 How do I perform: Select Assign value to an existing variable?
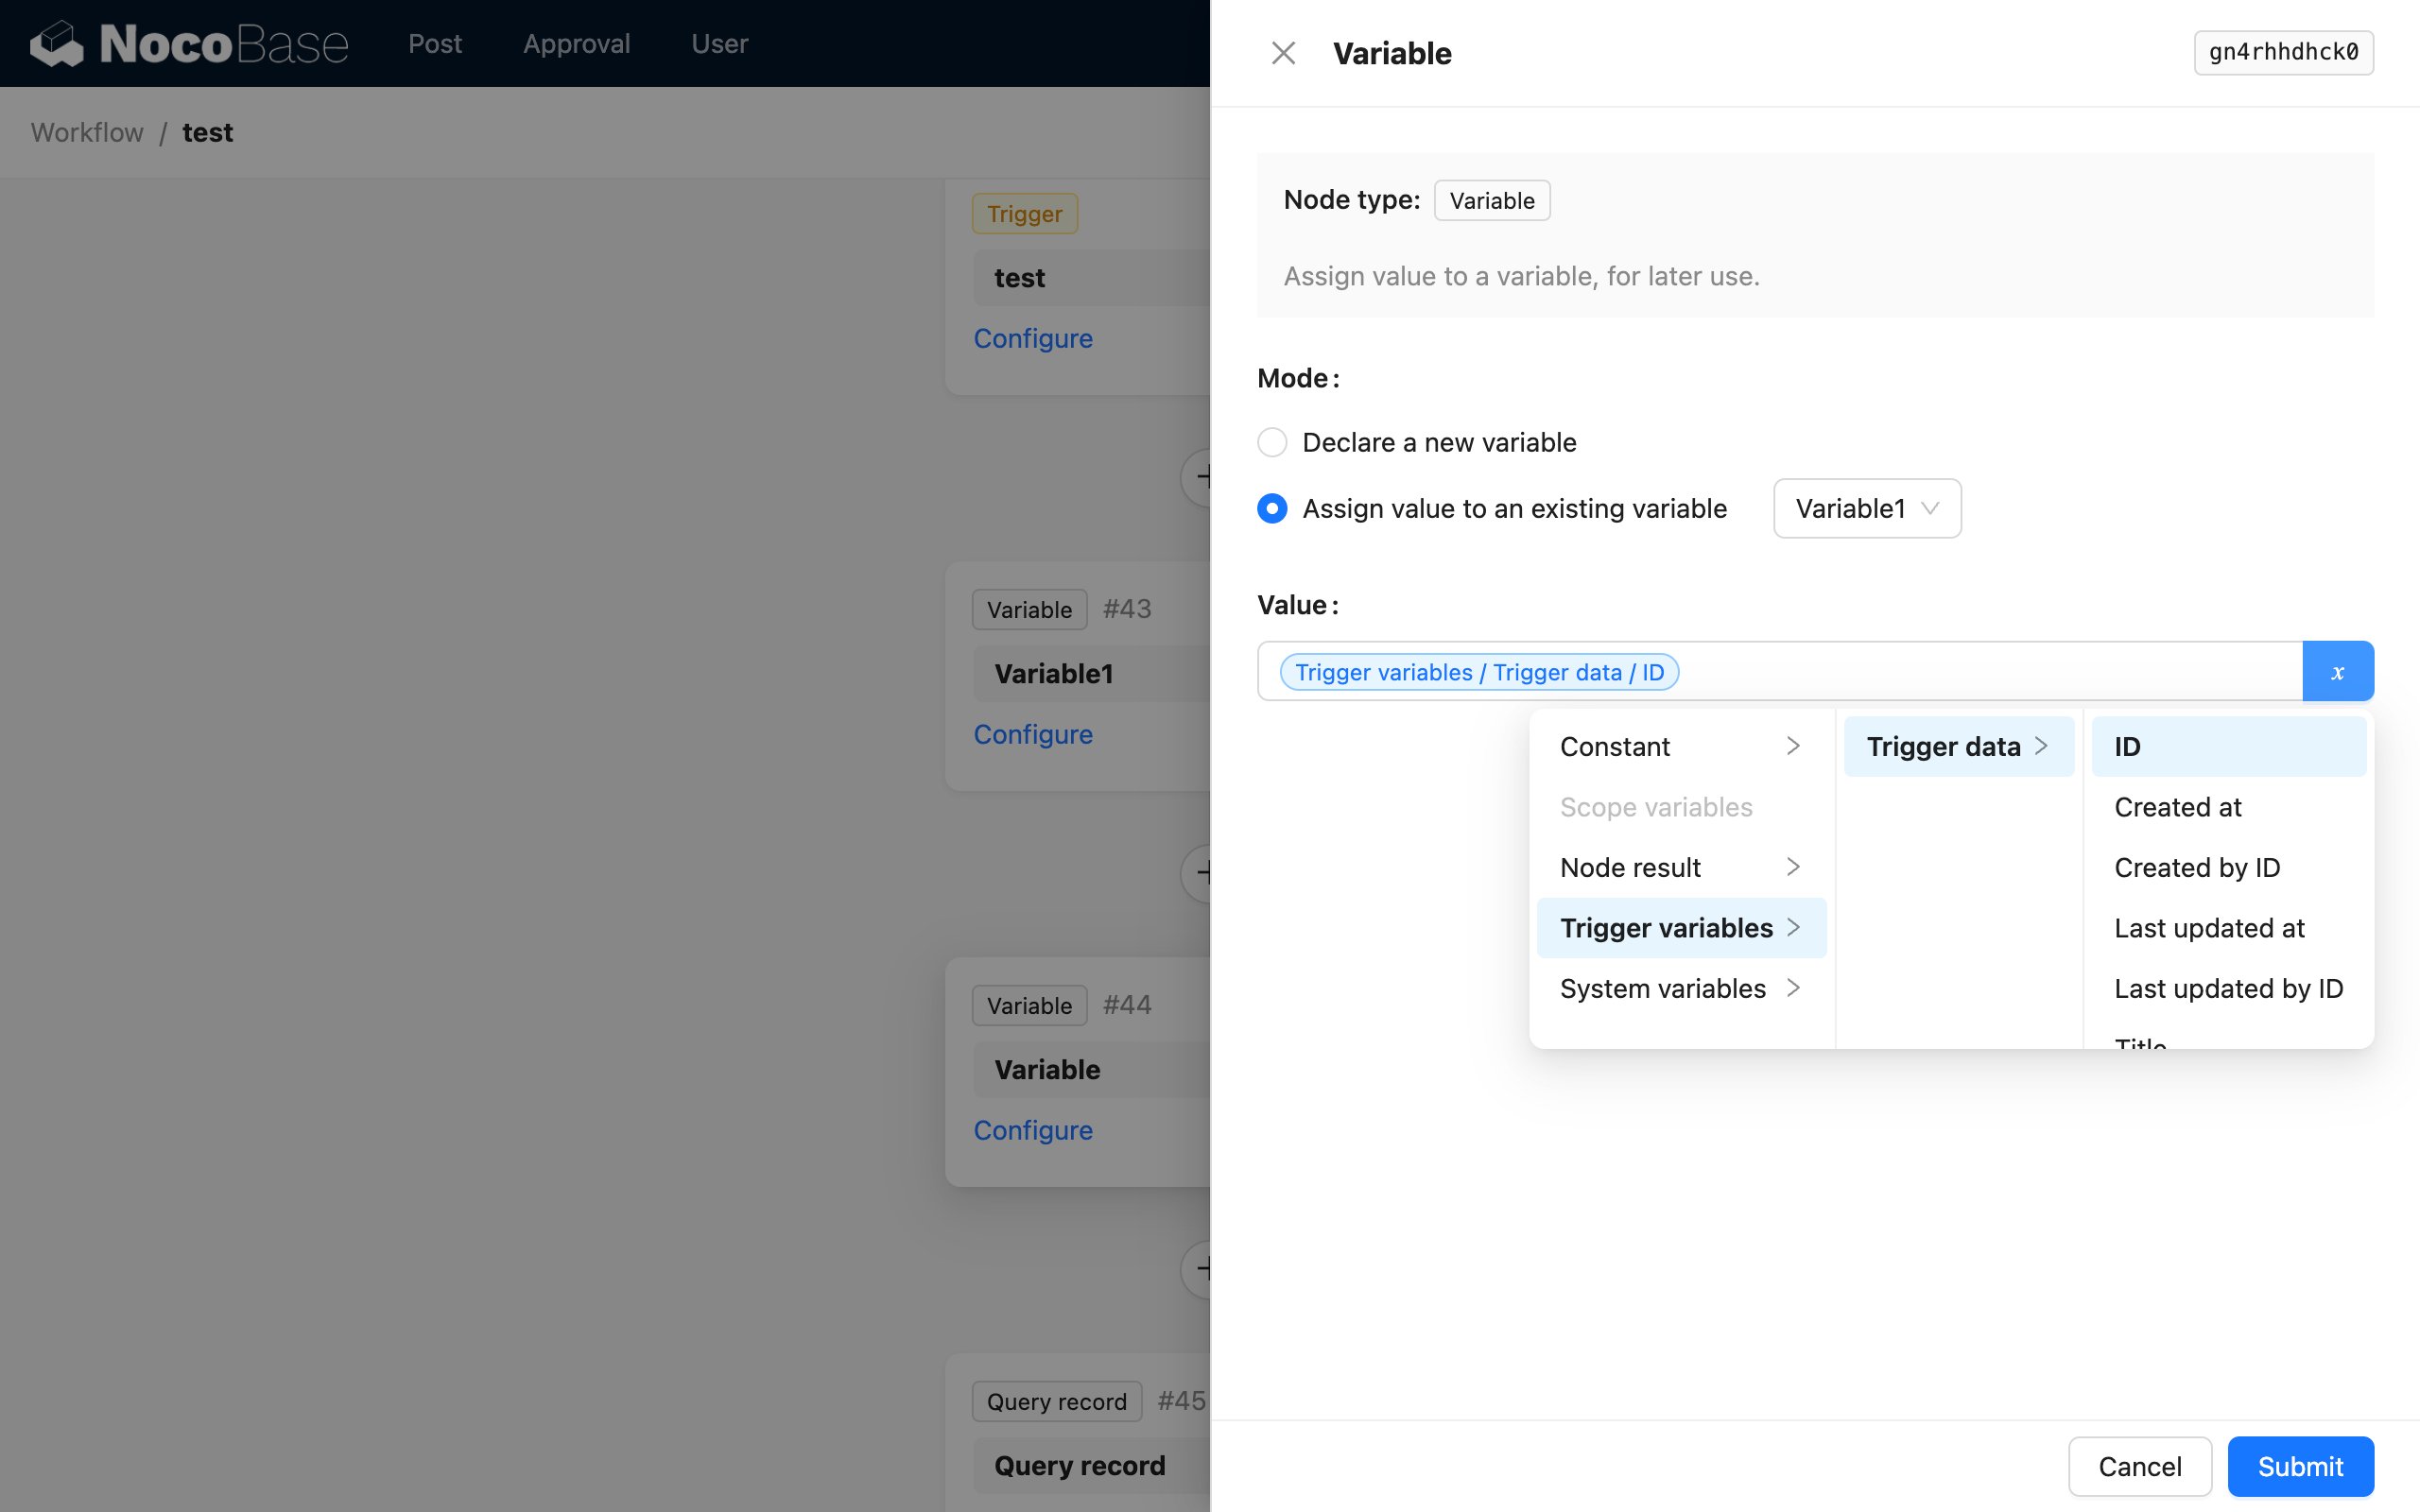pyautogui.click(x=1271, y=508)
